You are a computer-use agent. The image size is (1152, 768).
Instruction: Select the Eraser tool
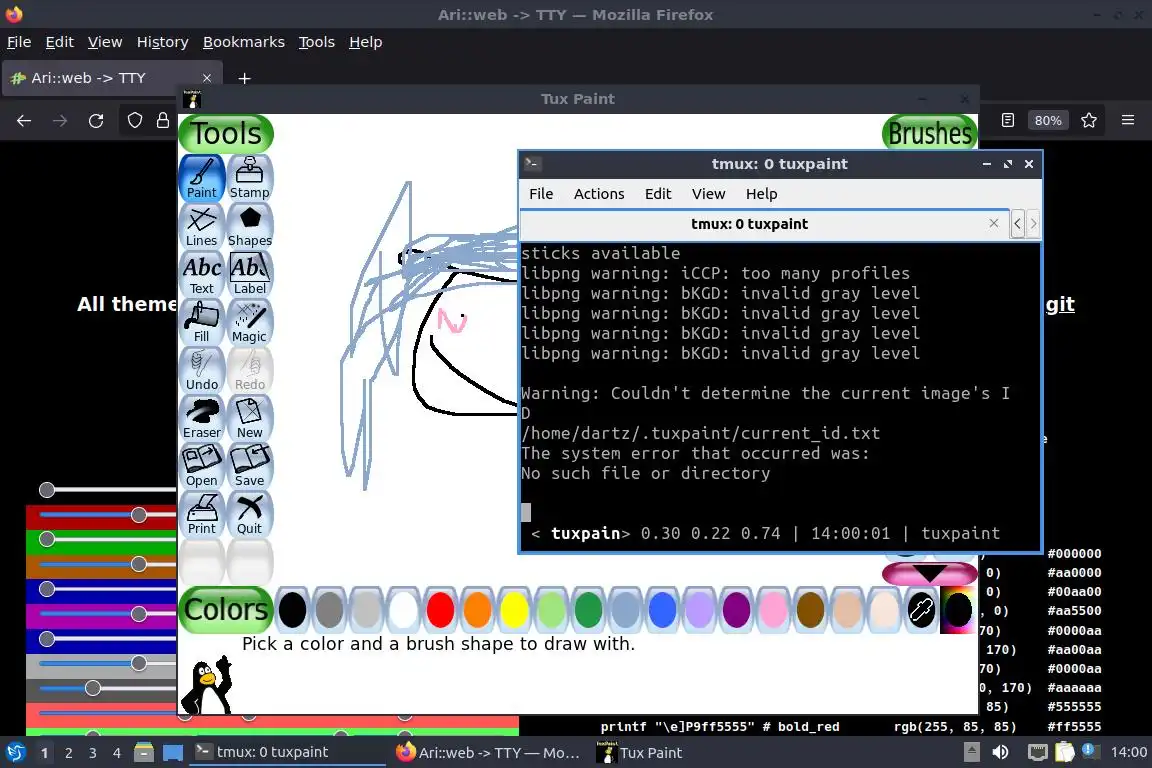[201, 417]
